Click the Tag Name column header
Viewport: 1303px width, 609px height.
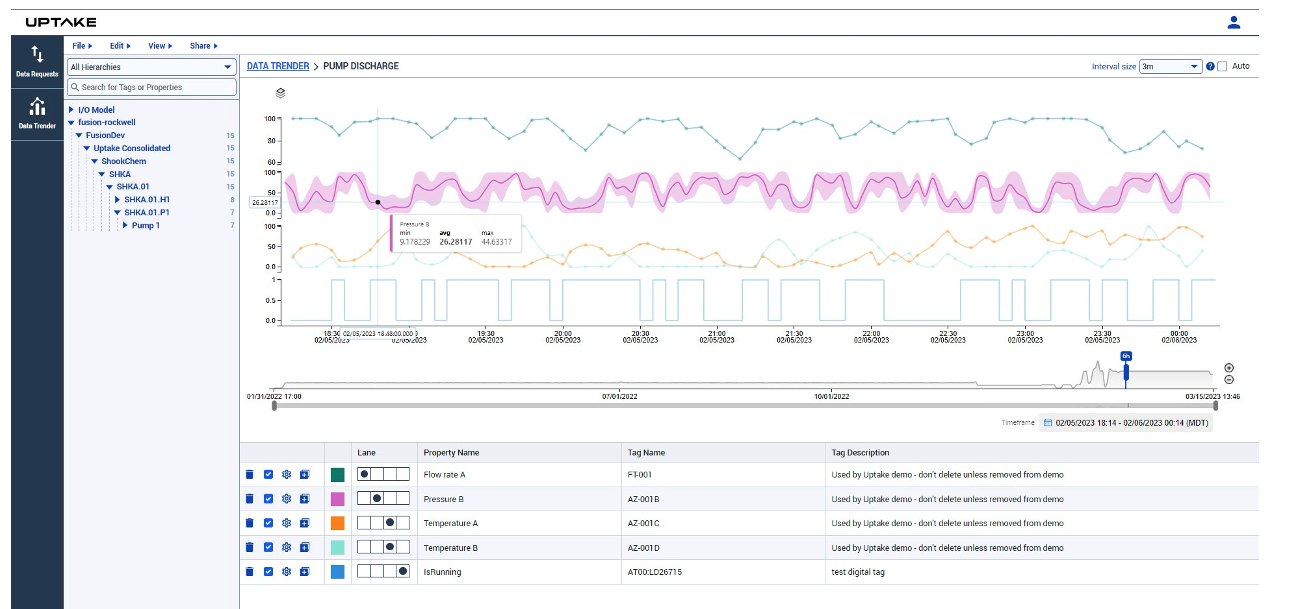pos(644,453)
